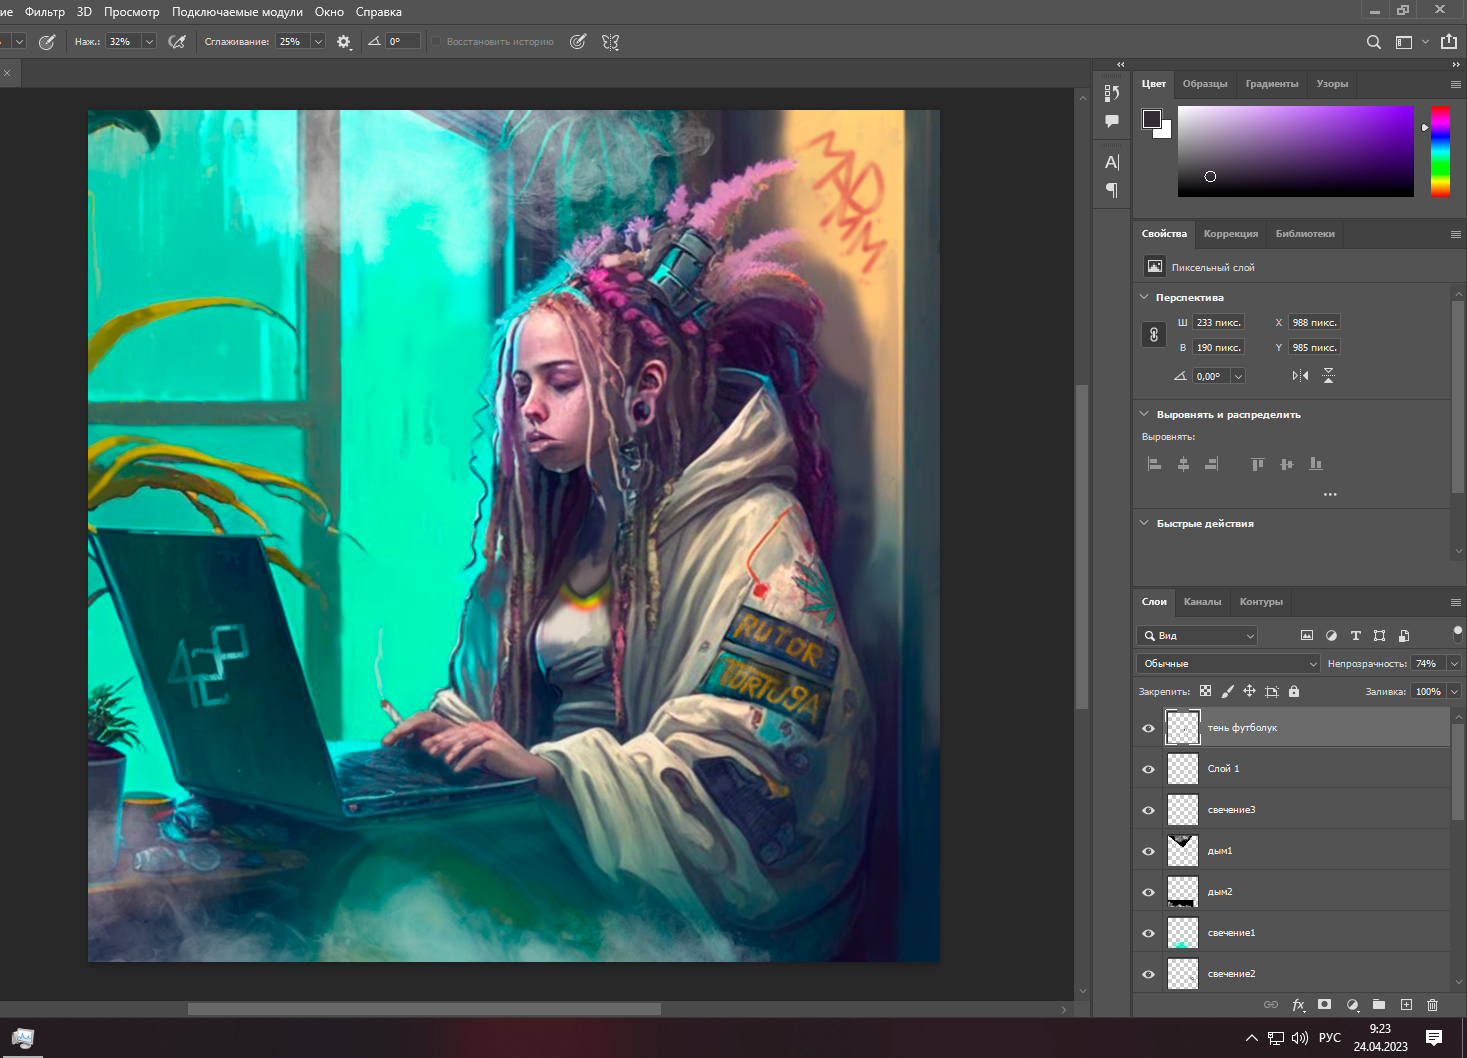Toggle visibility of Слой 1 layer
The height and width of the screenshot is (1058, 1467).
click(x=1148, y=769)
